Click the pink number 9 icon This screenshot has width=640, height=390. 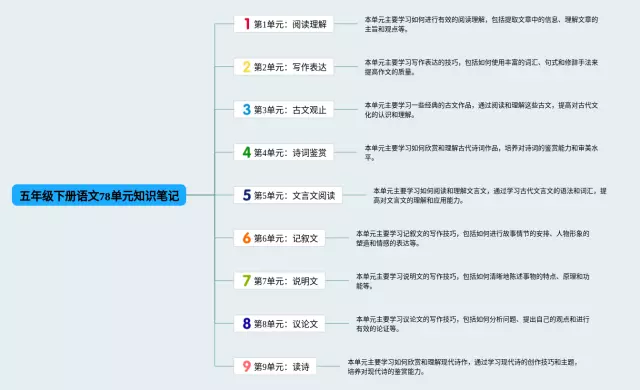[x=247, y=366]
